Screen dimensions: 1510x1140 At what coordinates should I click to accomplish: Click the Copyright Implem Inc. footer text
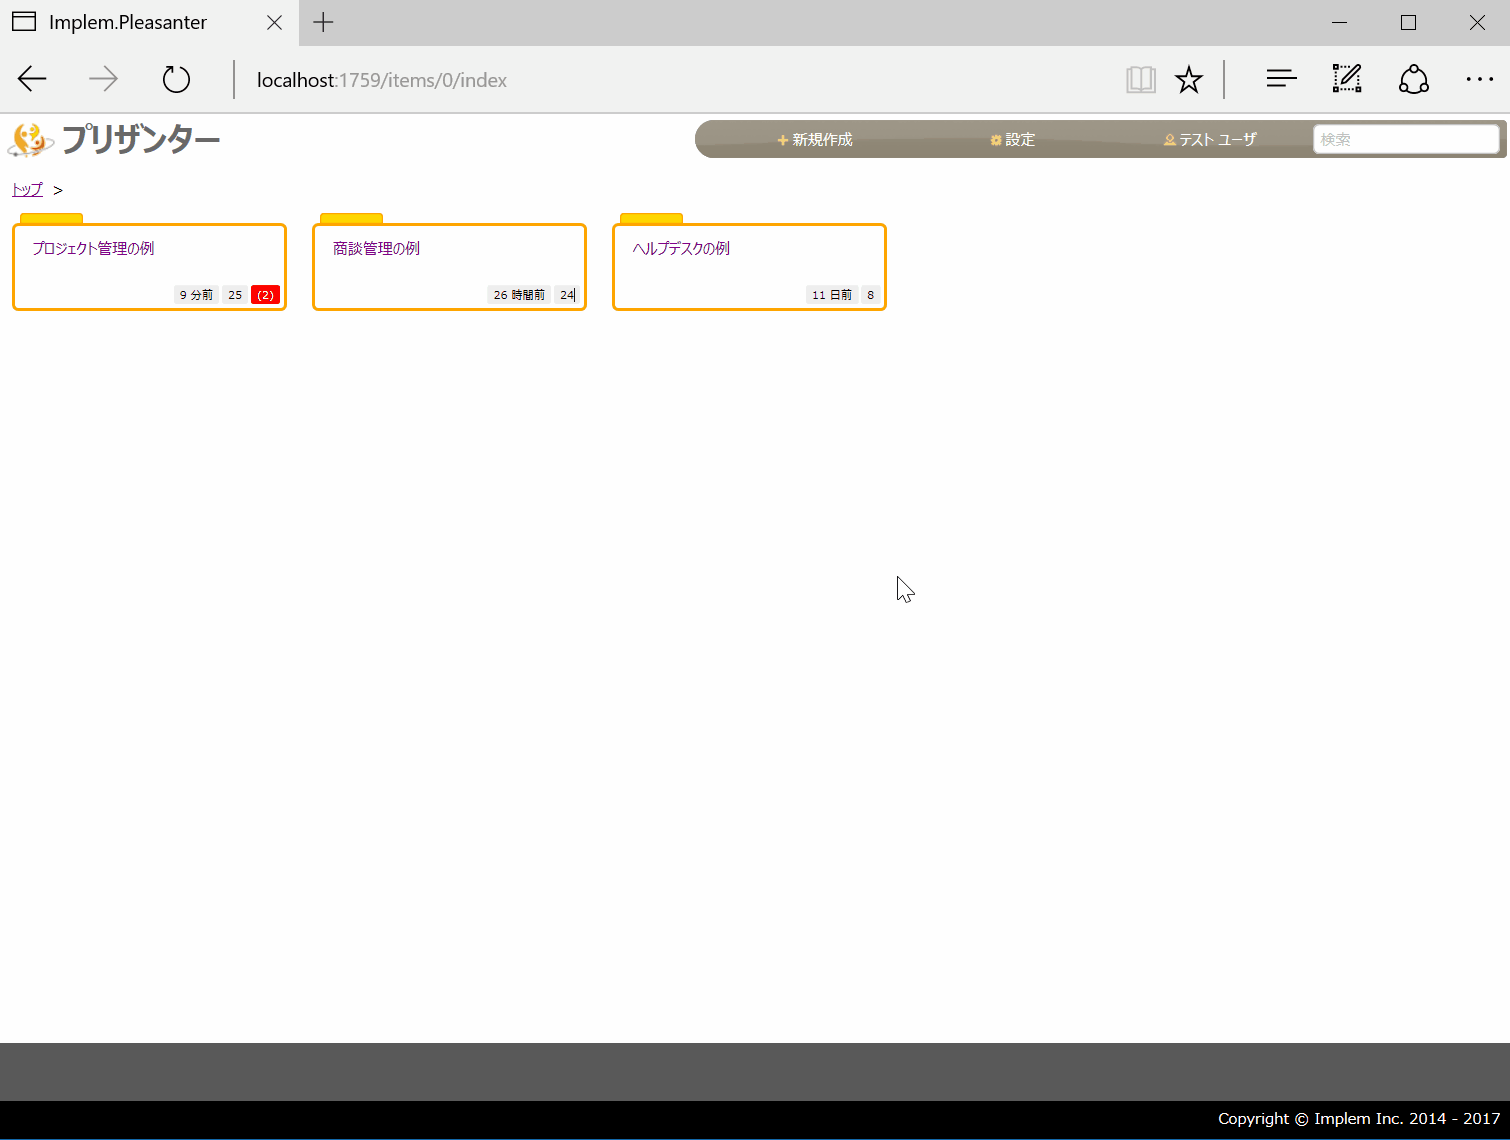click(x=1359, y=1119)
